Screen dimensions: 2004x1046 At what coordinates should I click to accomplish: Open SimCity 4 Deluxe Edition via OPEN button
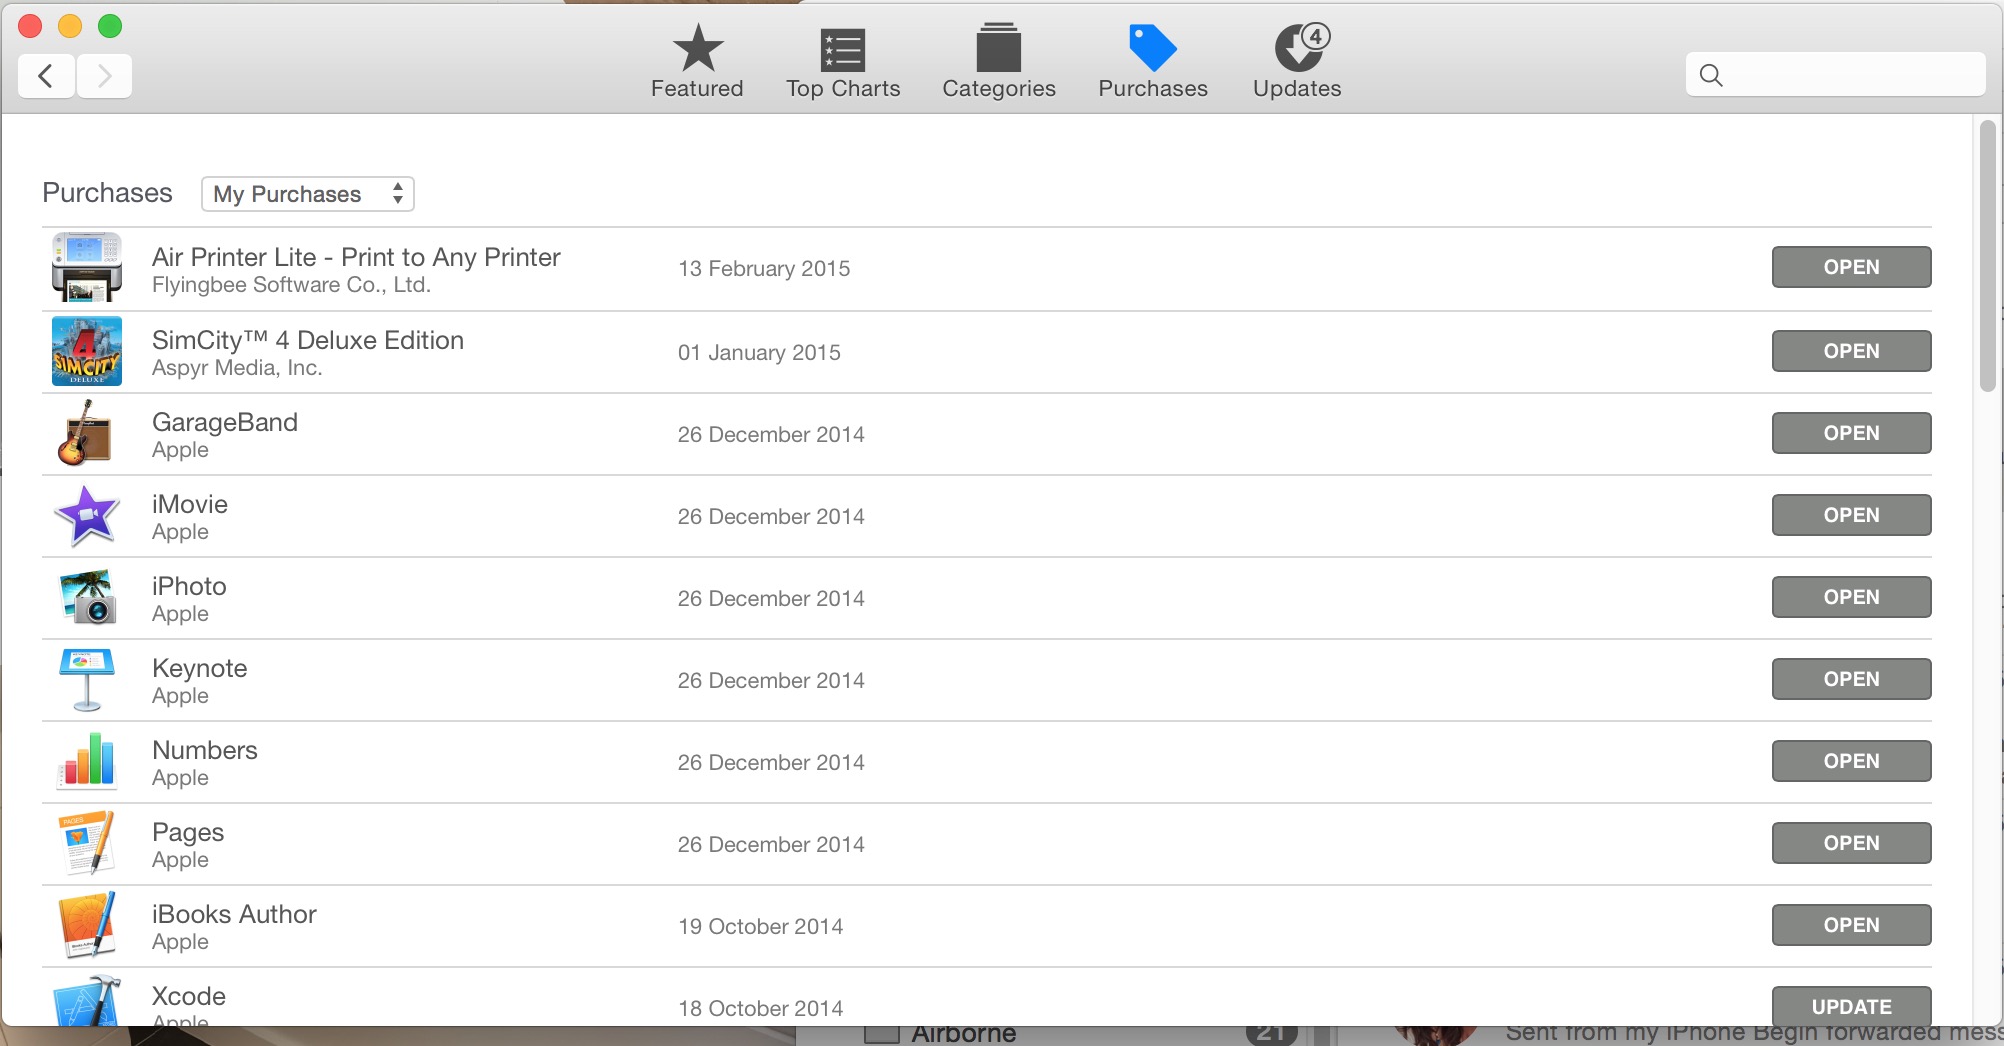1851,351
